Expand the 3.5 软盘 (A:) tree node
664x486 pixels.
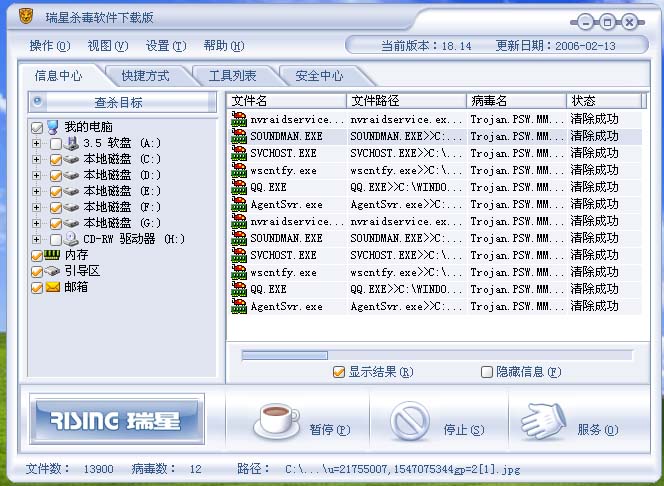click(x=36, y=144)
